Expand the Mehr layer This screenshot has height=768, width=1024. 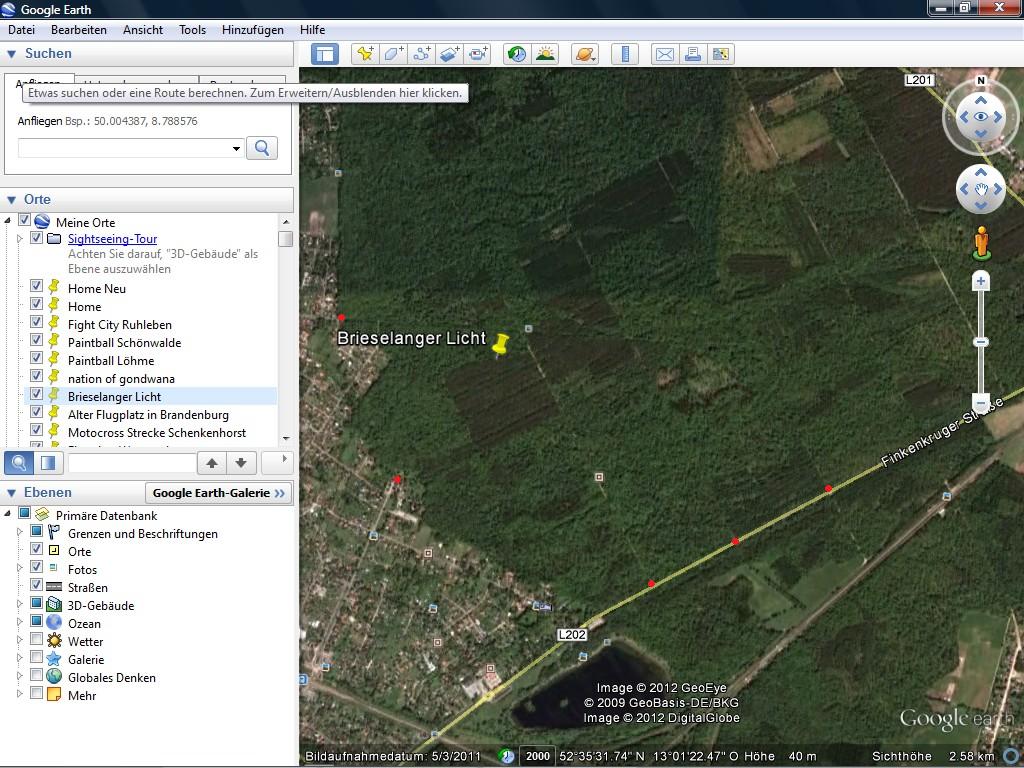tap(20, 694)
